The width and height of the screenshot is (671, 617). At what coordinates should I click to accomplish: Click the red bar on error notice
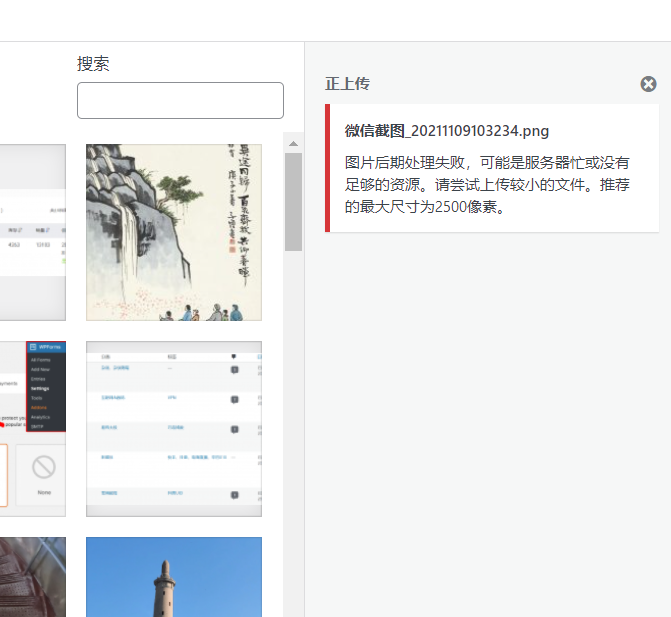(327, 168)
